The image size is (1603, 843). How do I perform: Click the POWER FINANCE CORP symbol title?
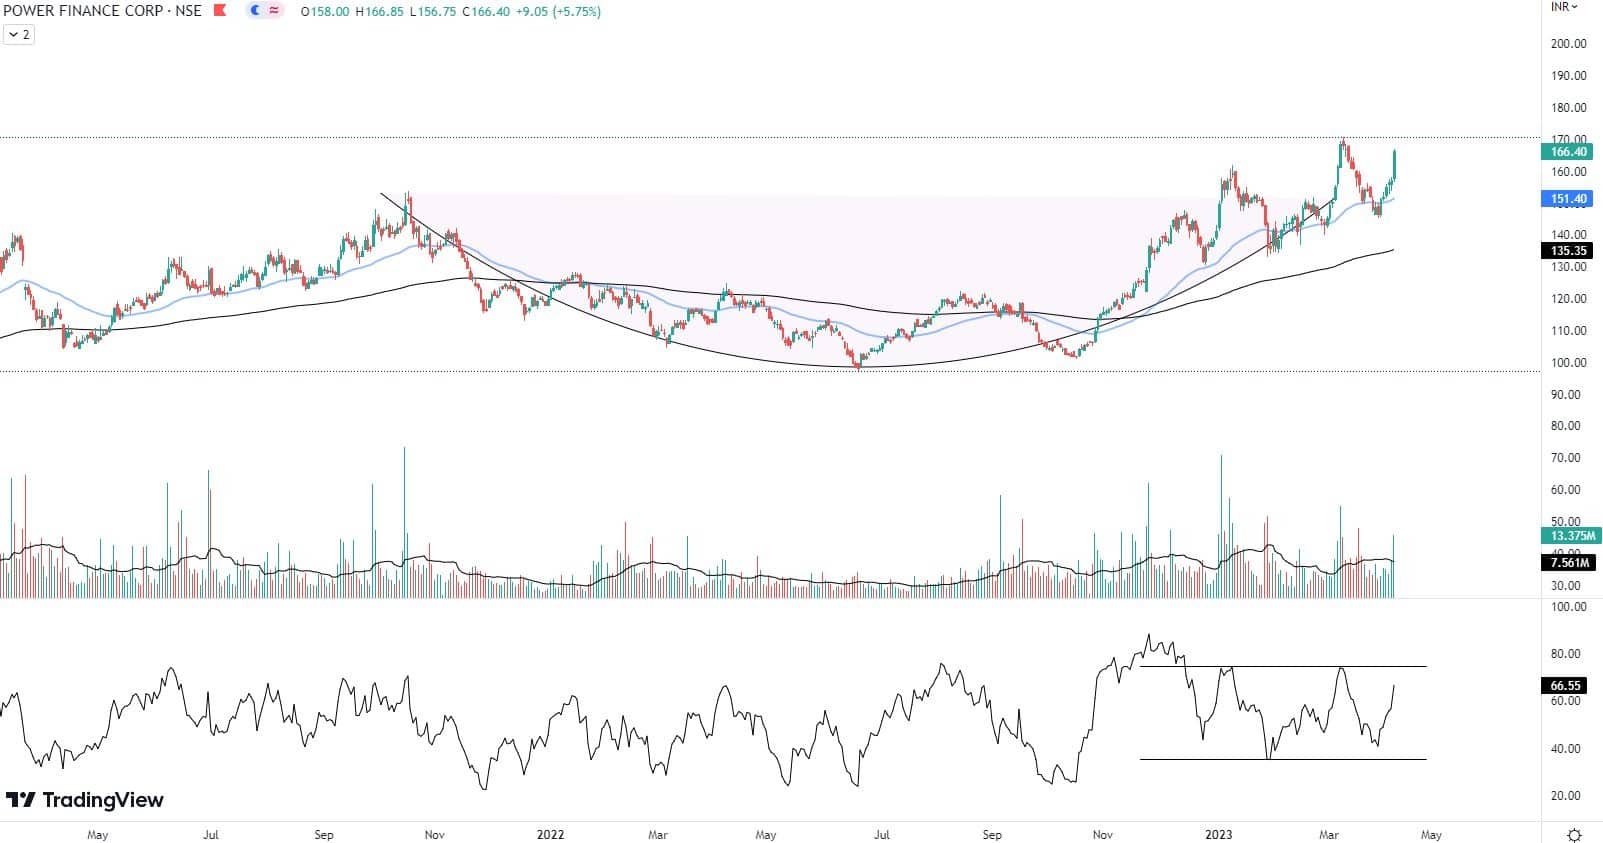[x=102, y=11]
